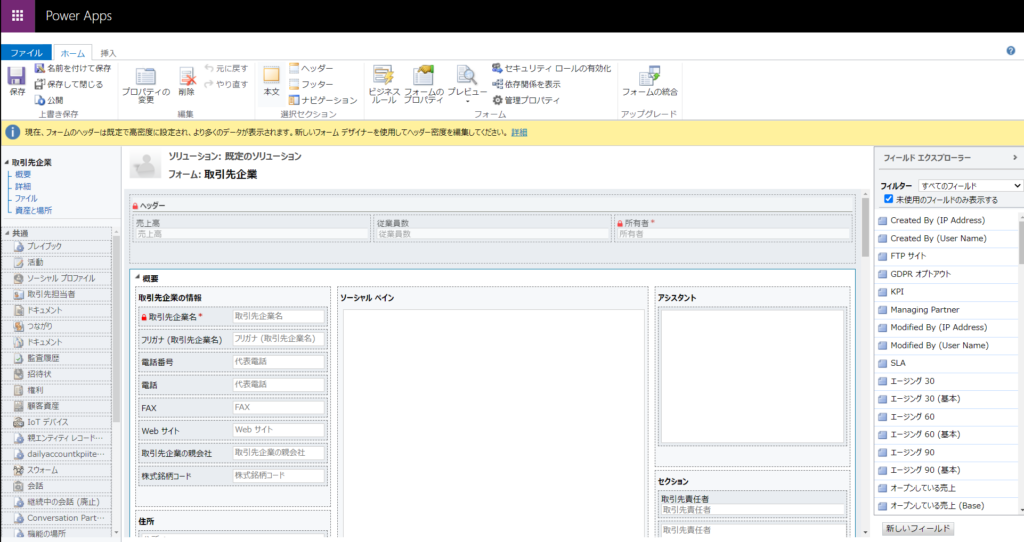Select the オープンしている売上 field
The height and width of the screenshot is (542, 1024).
click(x=947, y=488)
